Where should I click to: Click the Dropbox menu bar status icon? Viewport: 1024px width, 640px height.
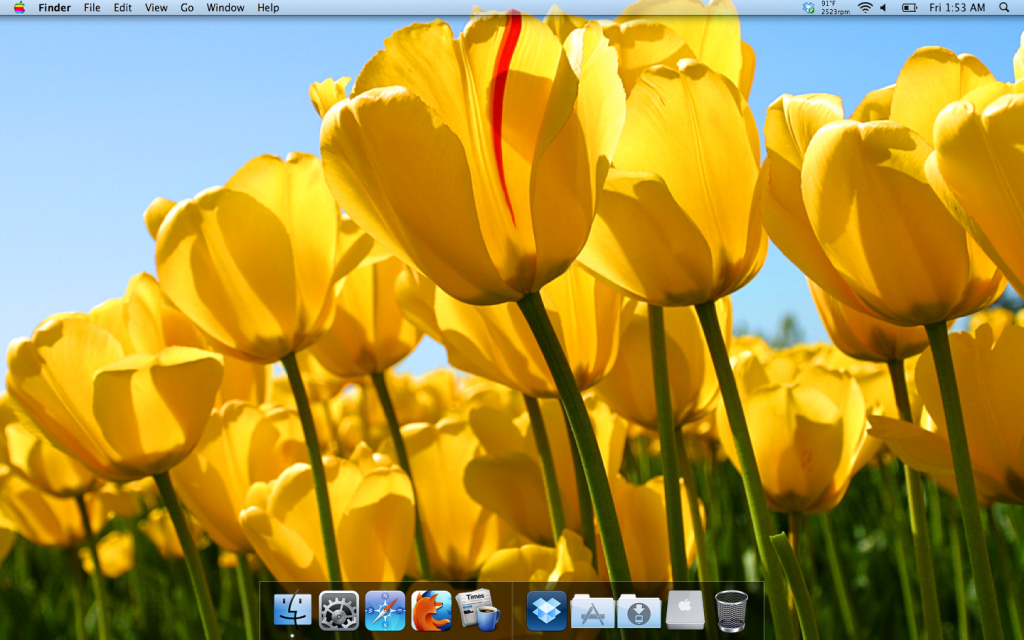(809, 8)
